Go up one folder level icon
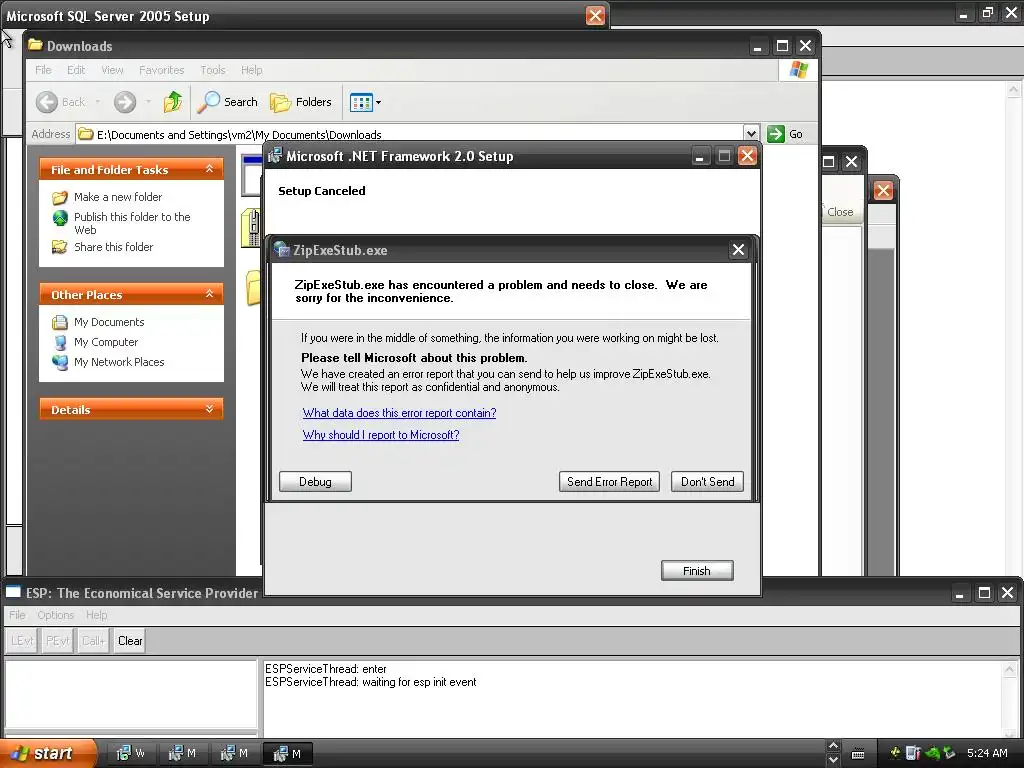 click(x=173, y=102)
